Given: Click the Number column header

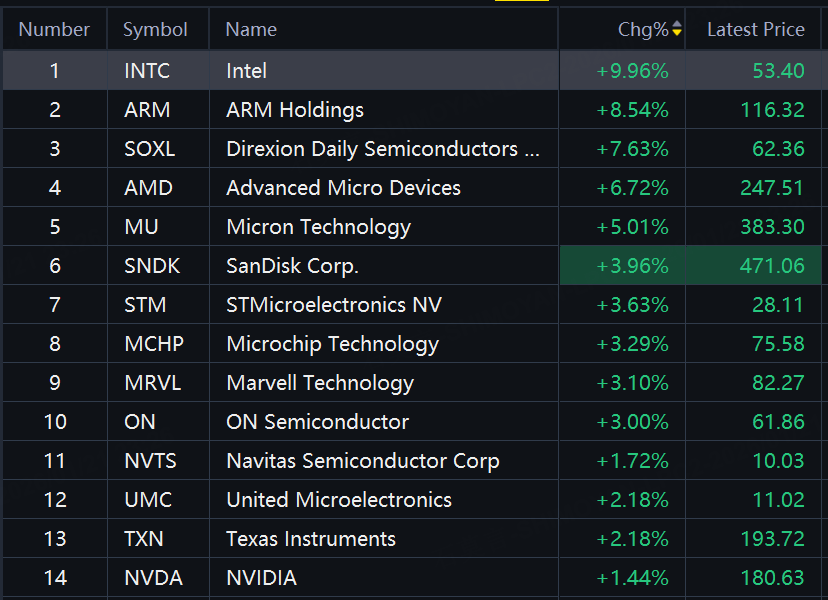Looking at the screenshot, I should [x=54, y=30].
